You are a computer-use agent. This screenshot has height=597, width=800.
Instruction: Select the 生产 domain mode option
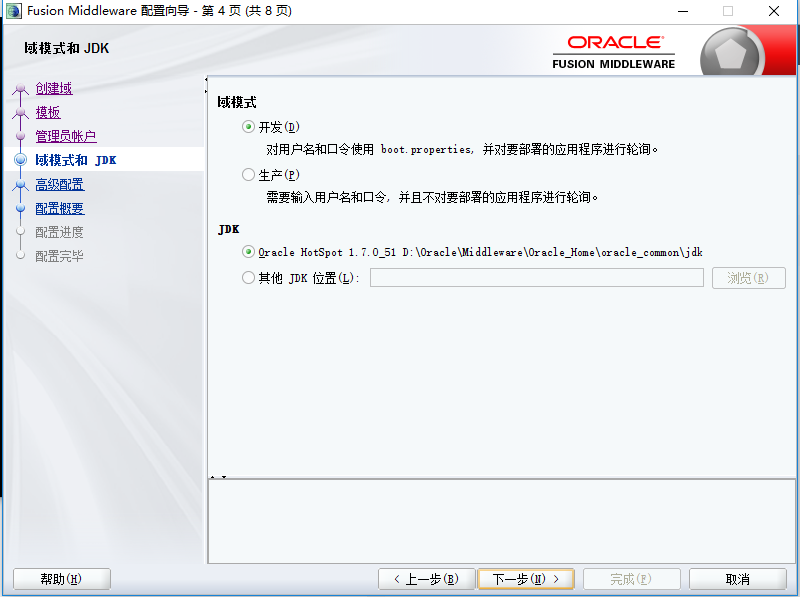248,174
